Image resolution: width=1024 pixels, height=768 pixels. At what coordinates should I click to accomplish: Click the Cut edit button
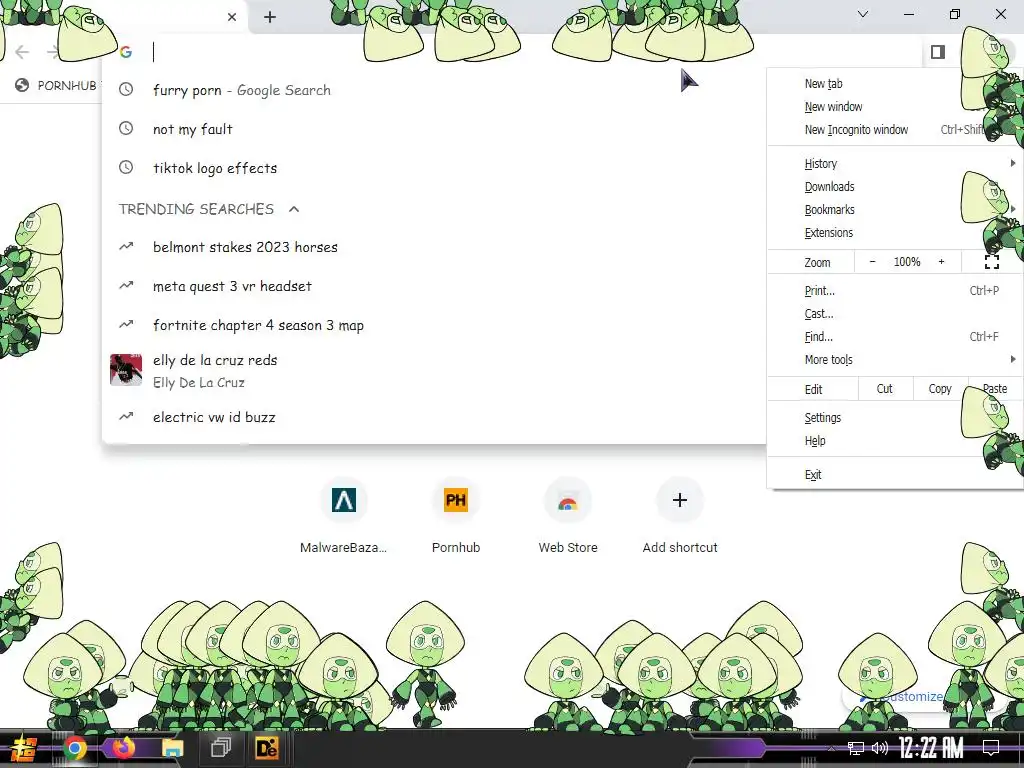(x=885, y=389)
